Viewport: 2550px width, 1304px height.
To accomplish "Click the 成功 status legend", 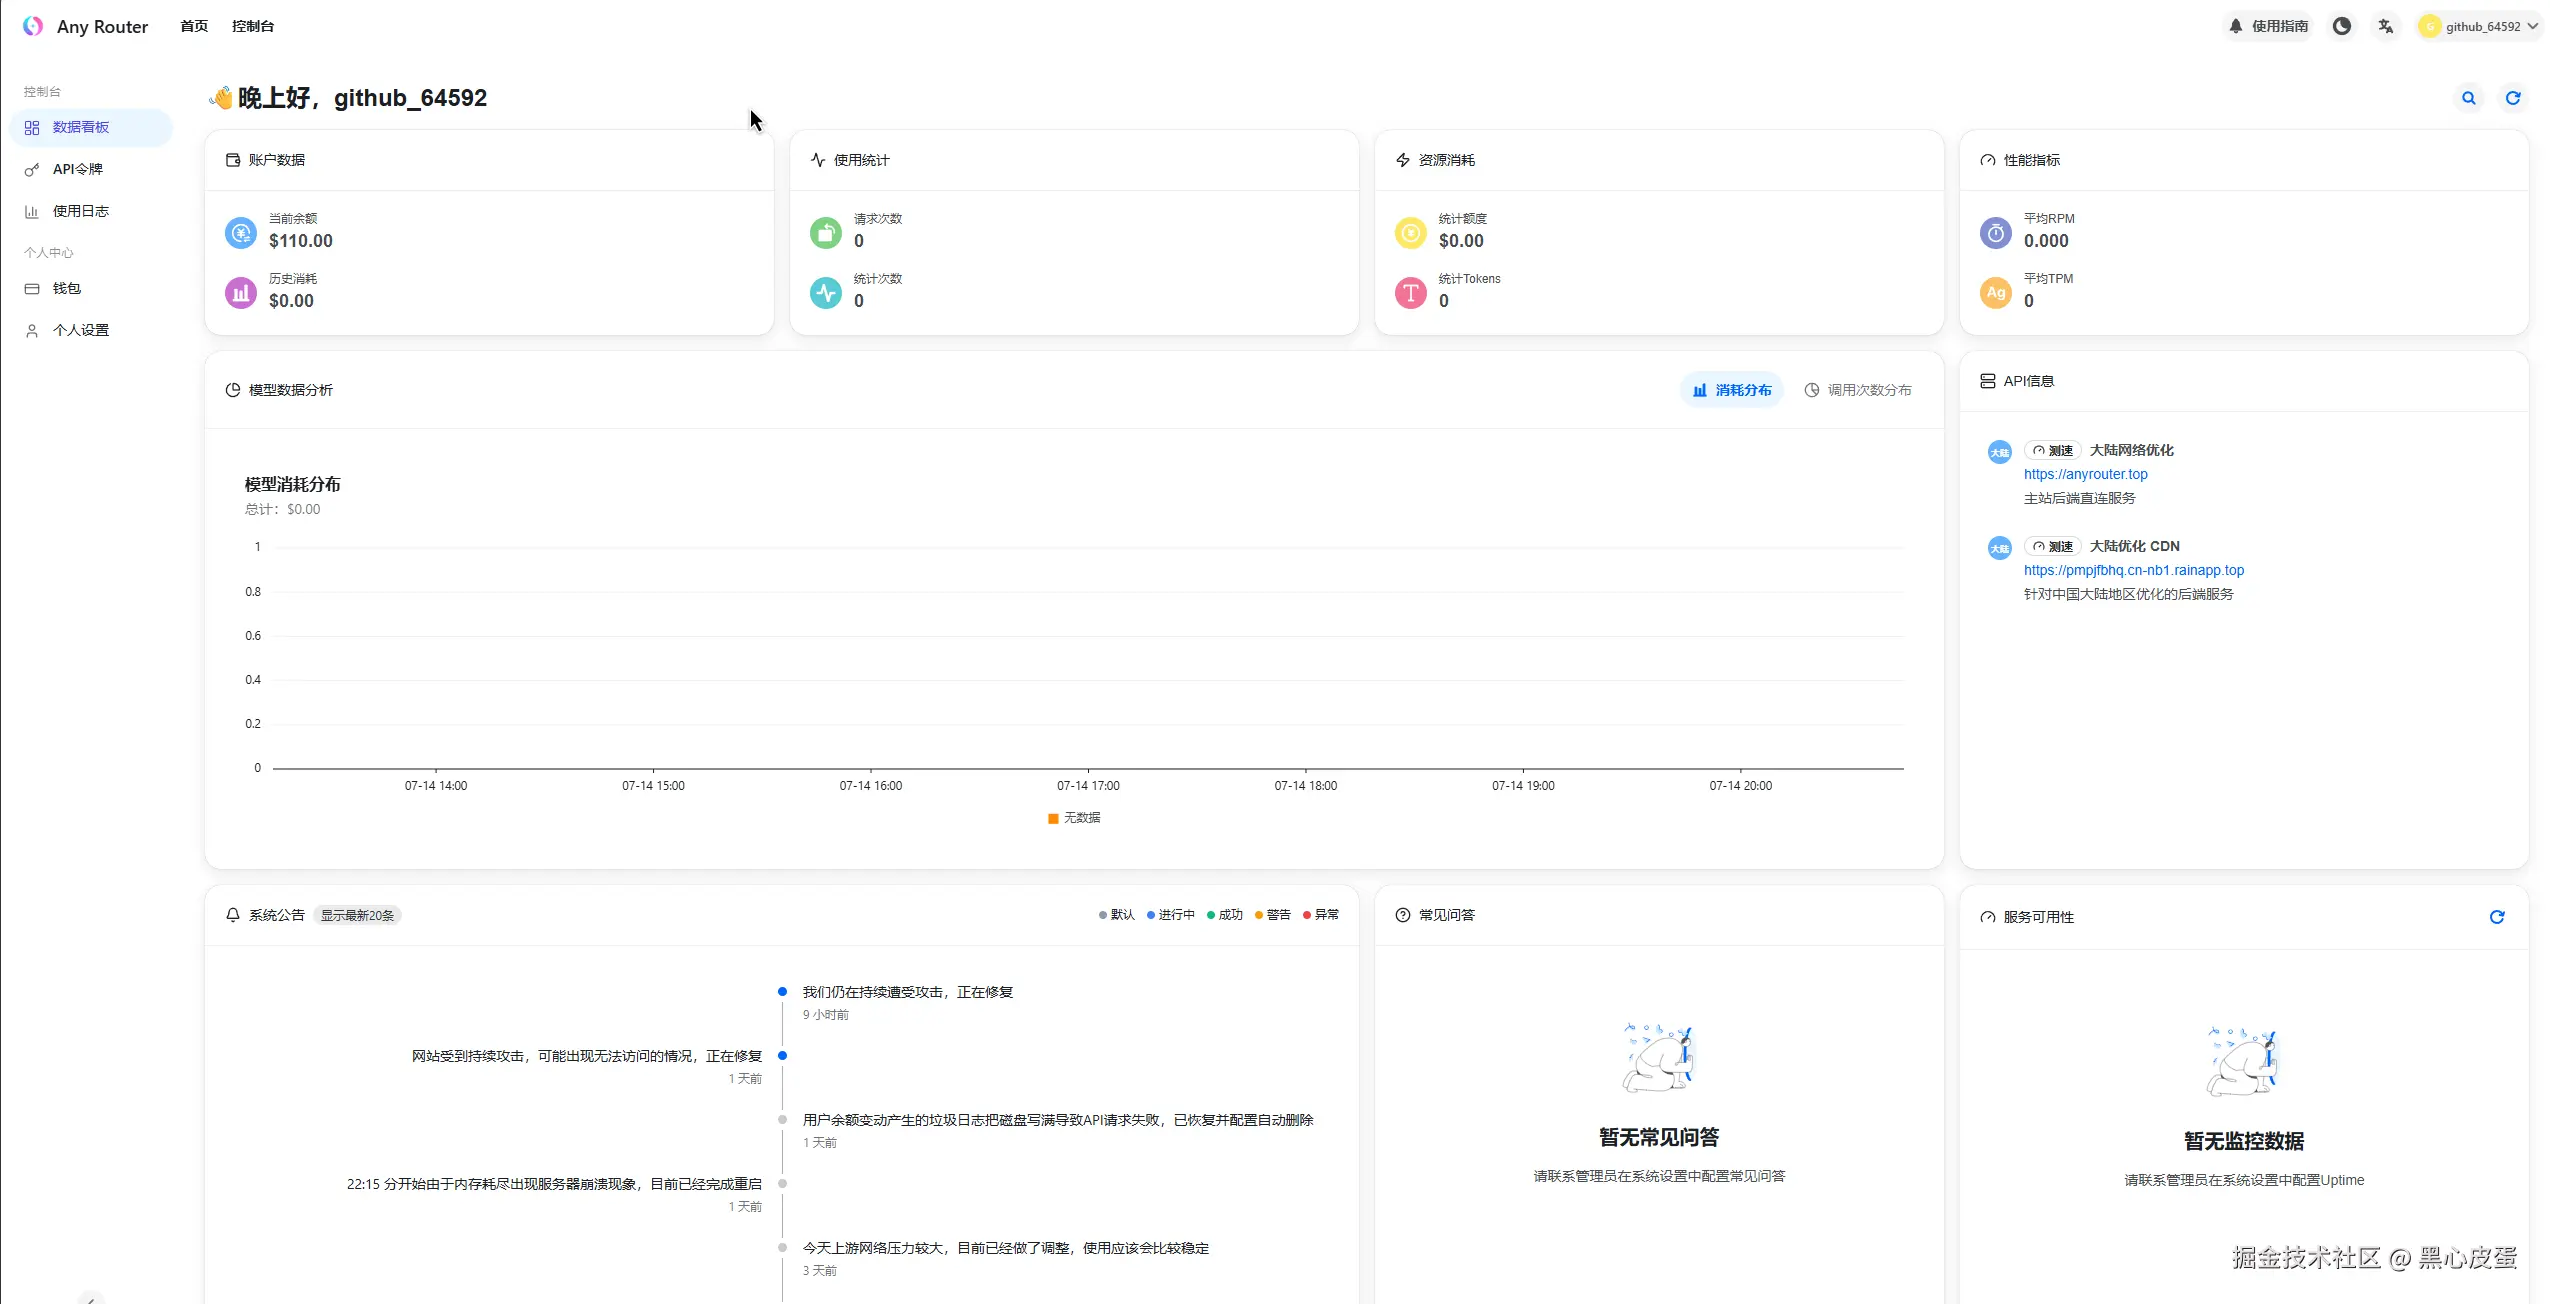I will (1224, 915).
